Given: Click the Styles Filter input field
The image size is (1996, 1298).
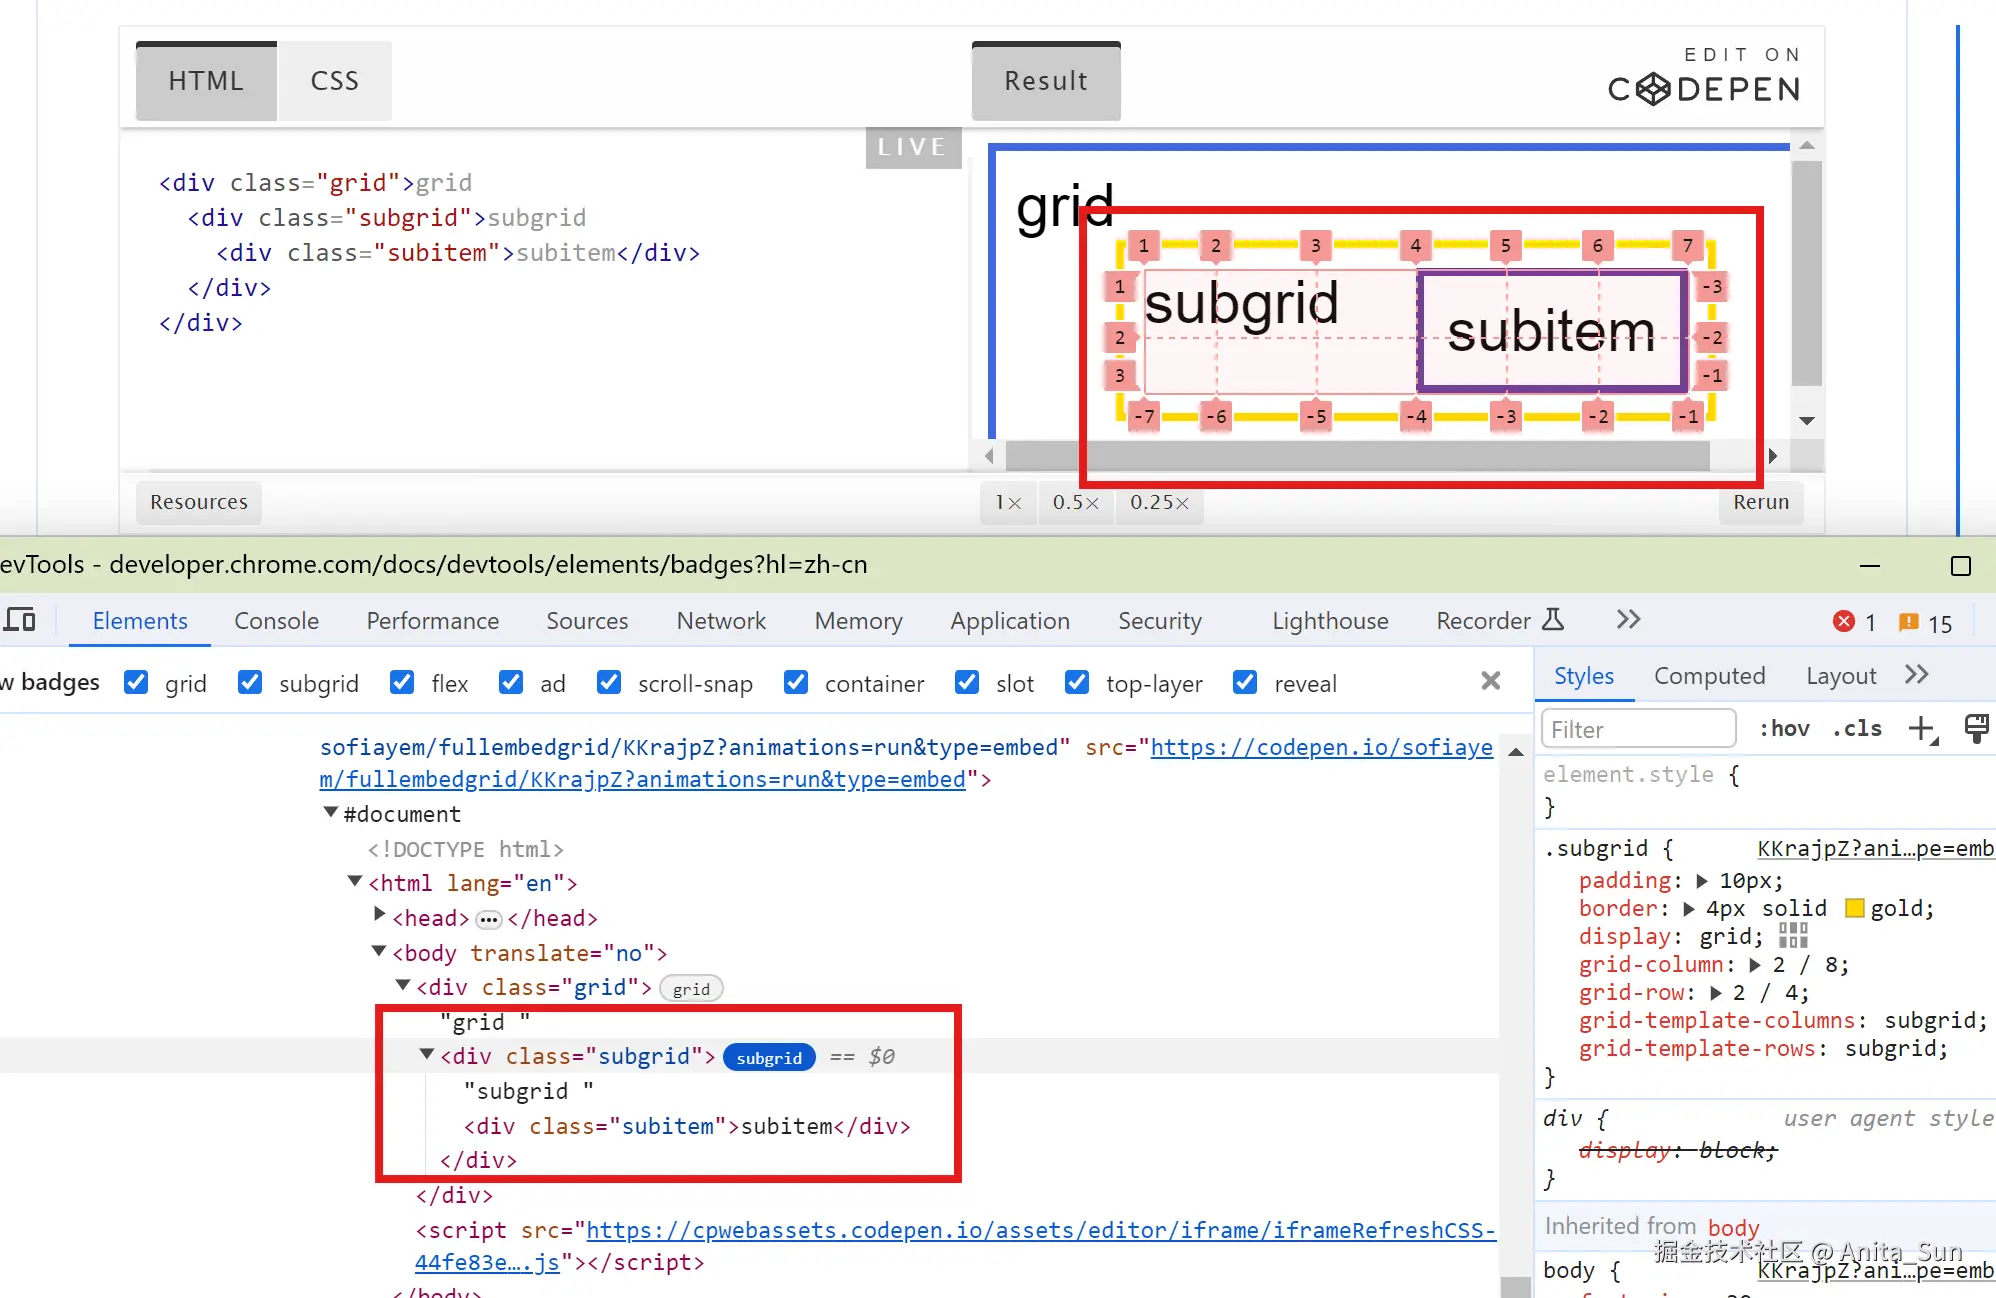Looking at the screenshot, I should 1638,729.
